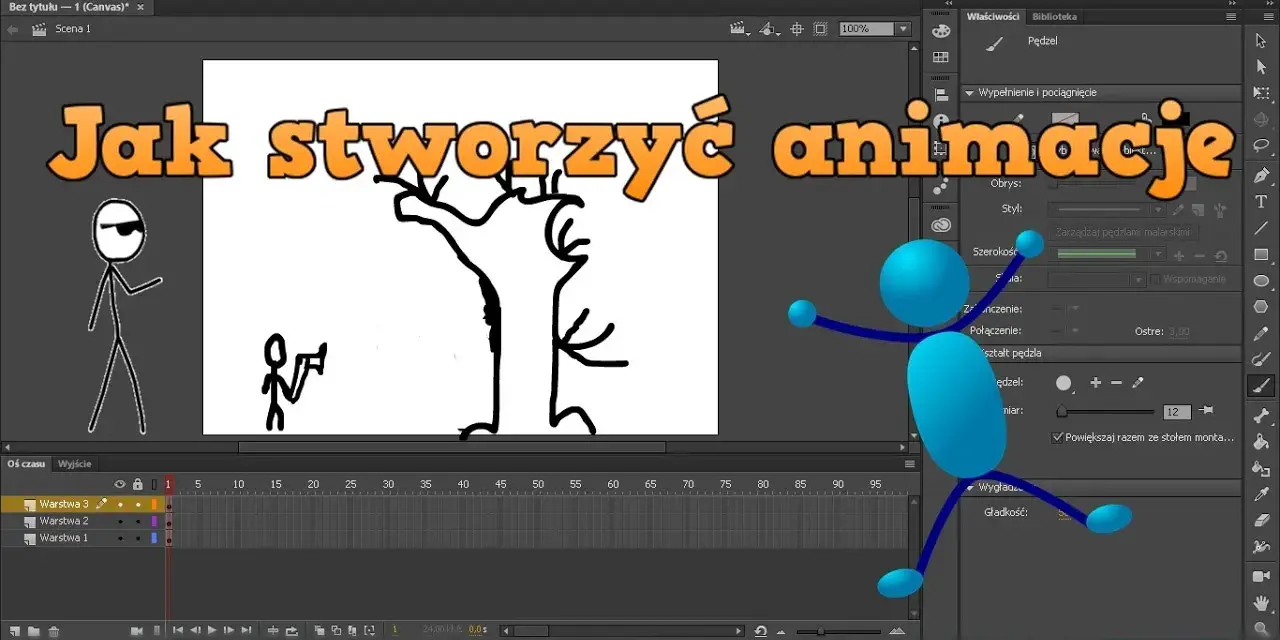1280x640 pixels.
Task: Select the Eyedropper tool
Action: [x=1261, y=494]
